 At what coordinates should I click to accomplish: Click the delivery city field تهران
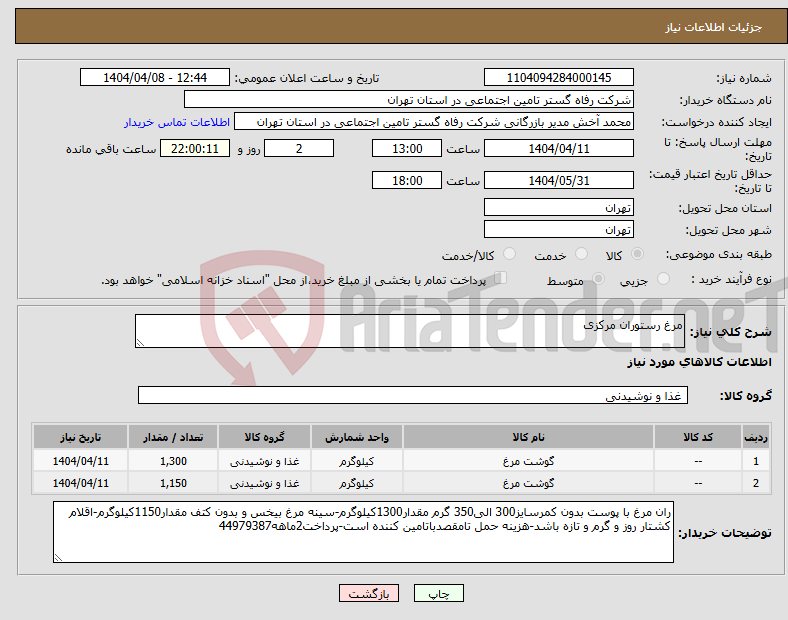(558, 229)
